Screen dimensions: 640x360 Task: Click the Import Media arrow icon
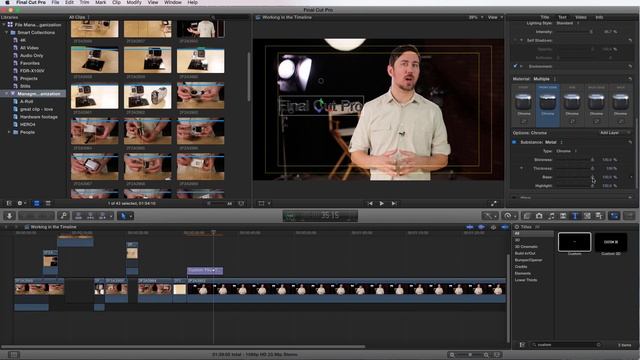click(9, 216)
